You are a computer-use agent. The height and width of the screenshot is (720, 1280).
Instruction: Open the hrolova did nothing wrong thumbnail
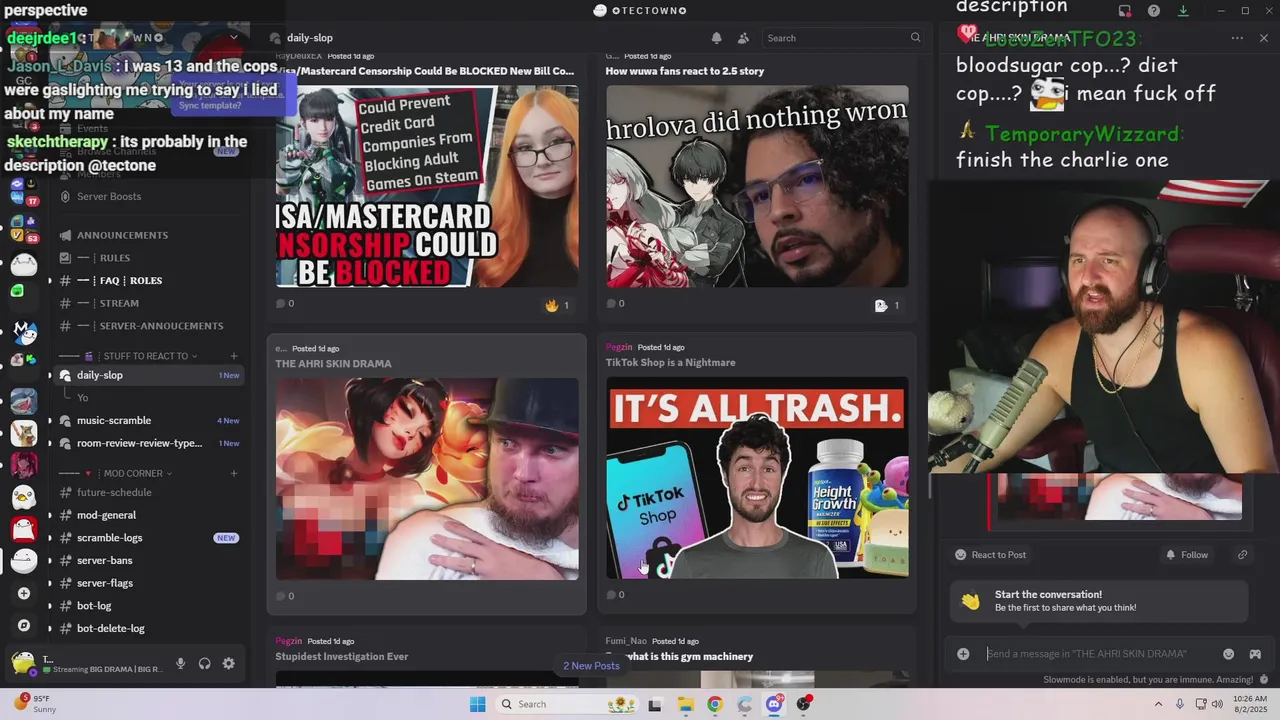pos(757,186)
